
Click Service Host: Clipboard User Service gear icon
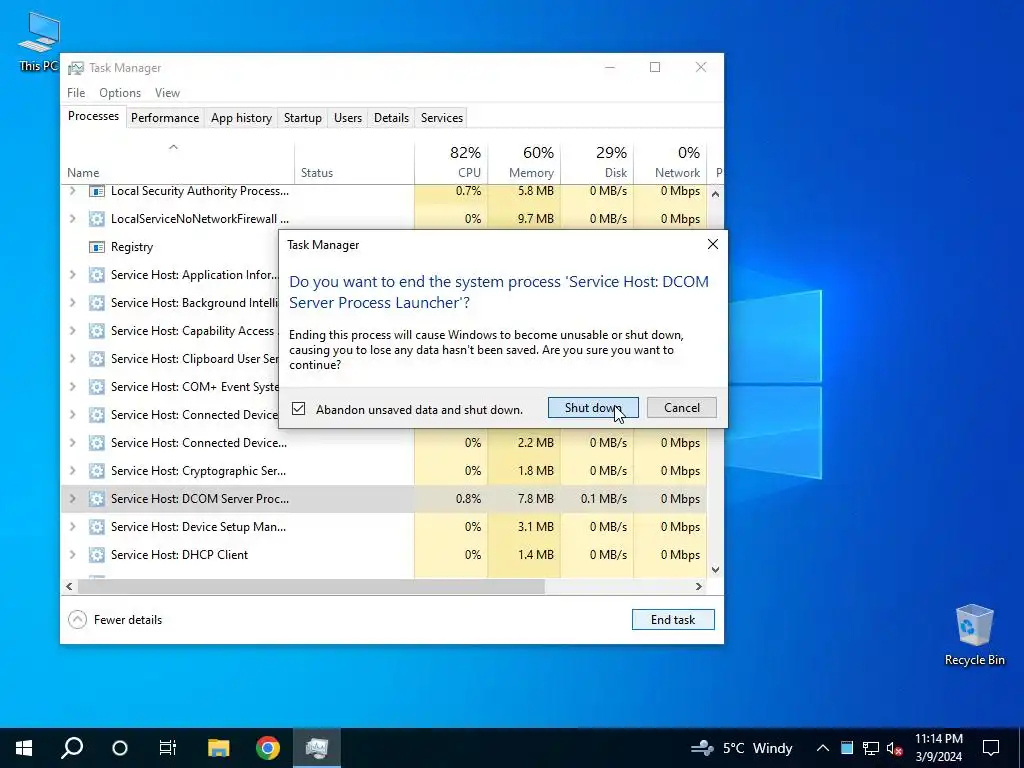(x=97, y=359)
